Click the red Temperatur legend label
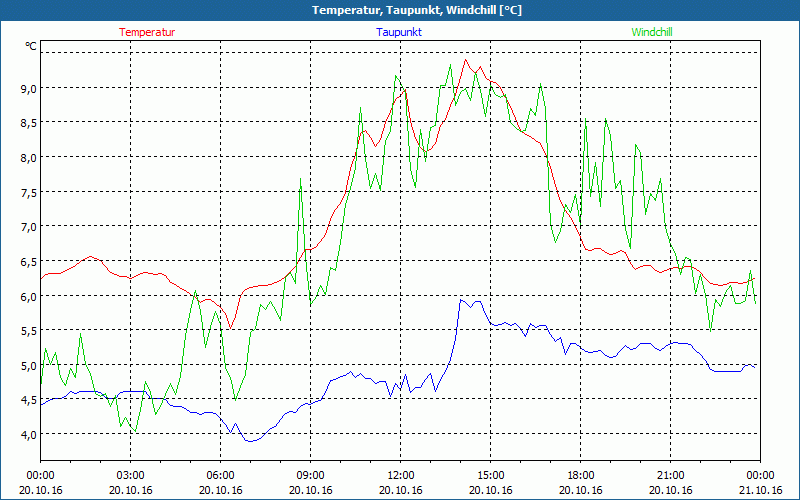This screenshot has height=500, width=800. (147, 32)
